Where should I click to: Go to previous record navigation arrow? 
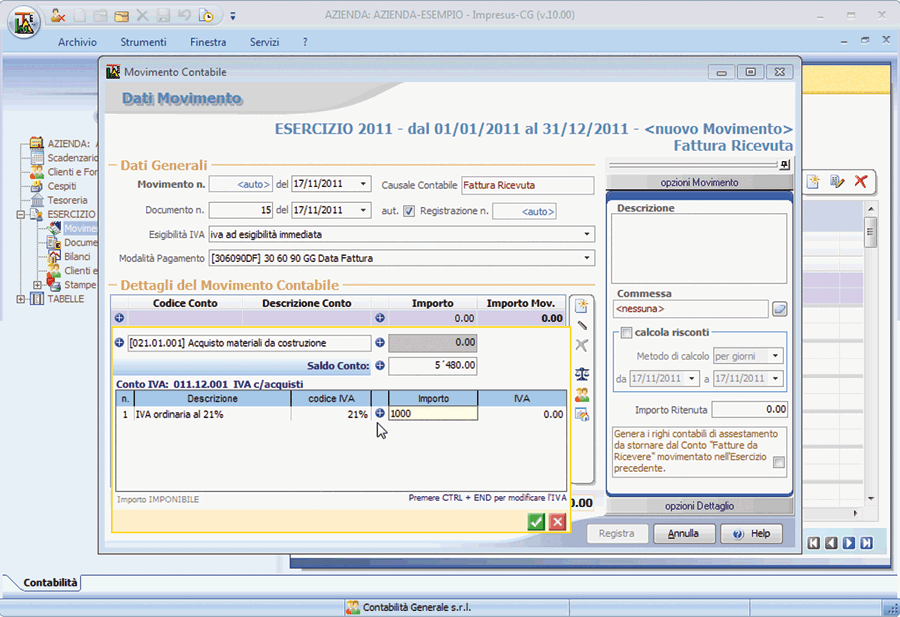(x=831, y=543)
